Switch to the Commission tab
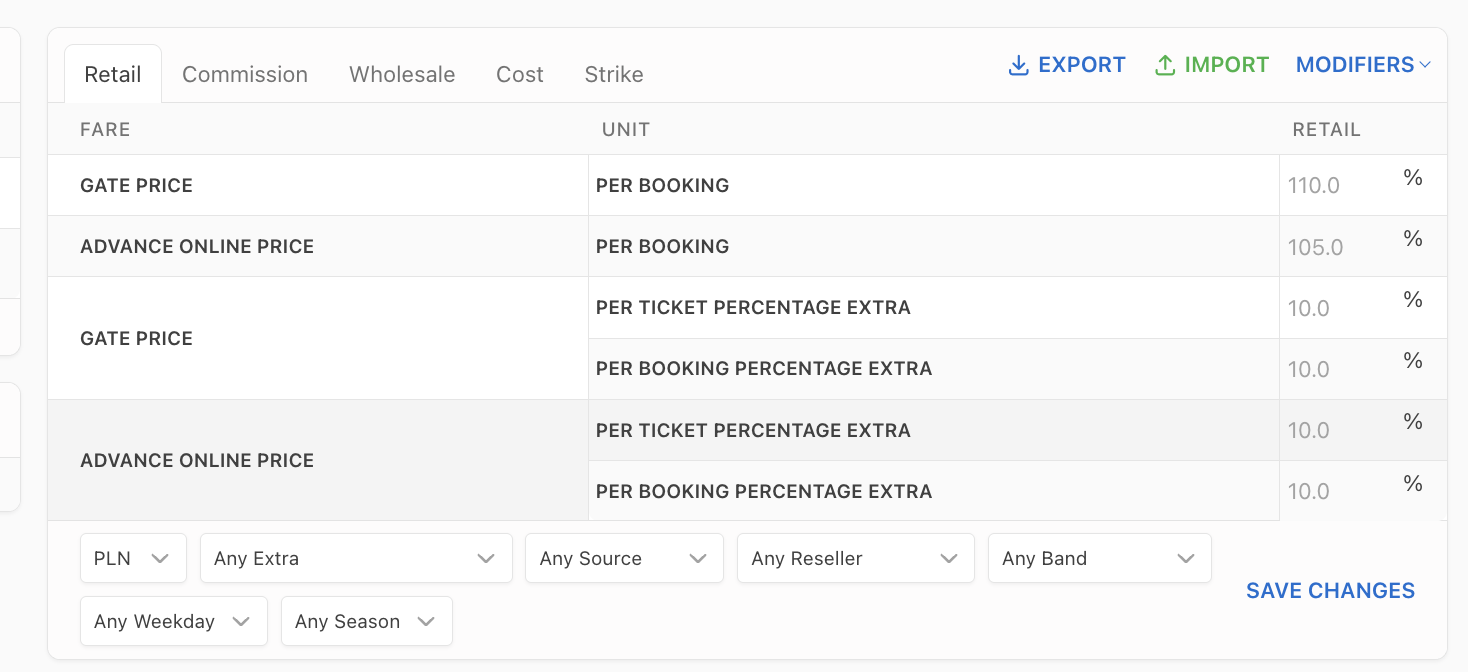This screenshot has height=672, width=1468. click(245, 74)
